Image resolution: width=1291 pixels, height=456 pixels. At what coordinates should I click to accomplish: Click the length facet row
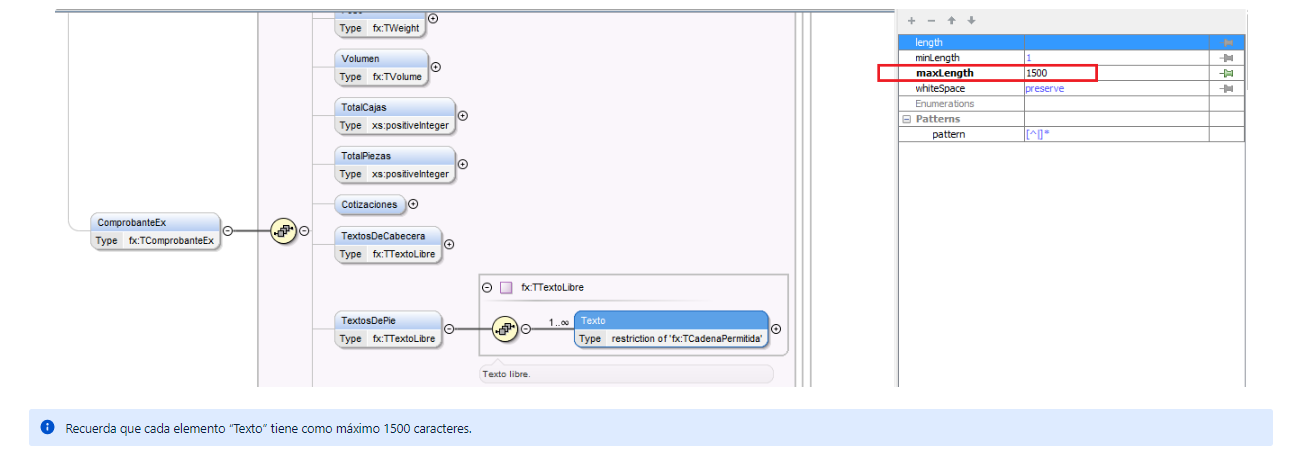coord(1071,42)
